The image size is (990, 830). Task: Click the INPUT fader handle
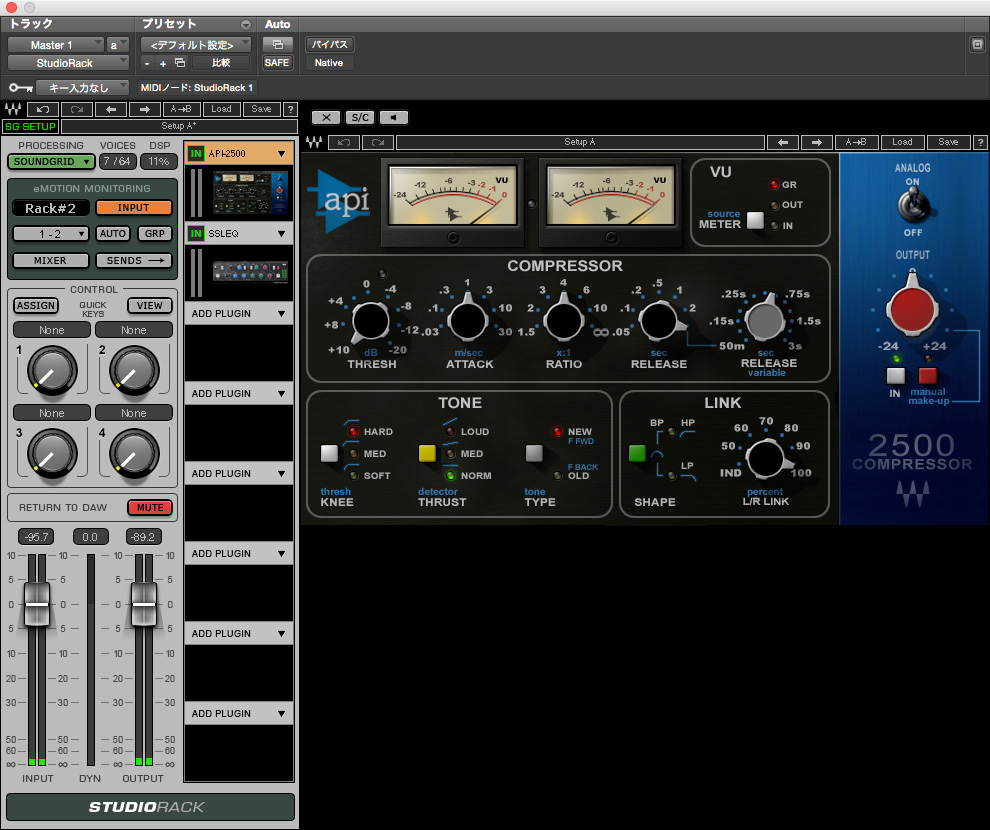[x=37, y=604]
